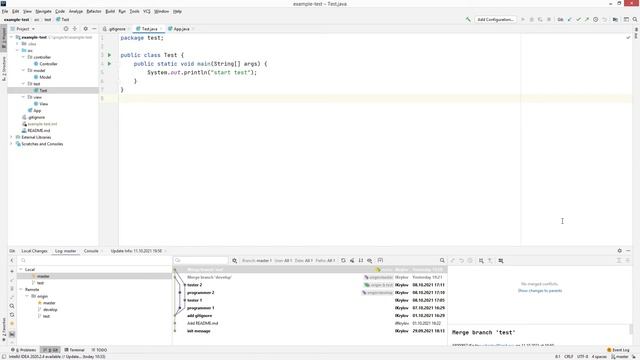The image size is (640, 360).
Task: Open the Build menu
Action: (110, 11)
